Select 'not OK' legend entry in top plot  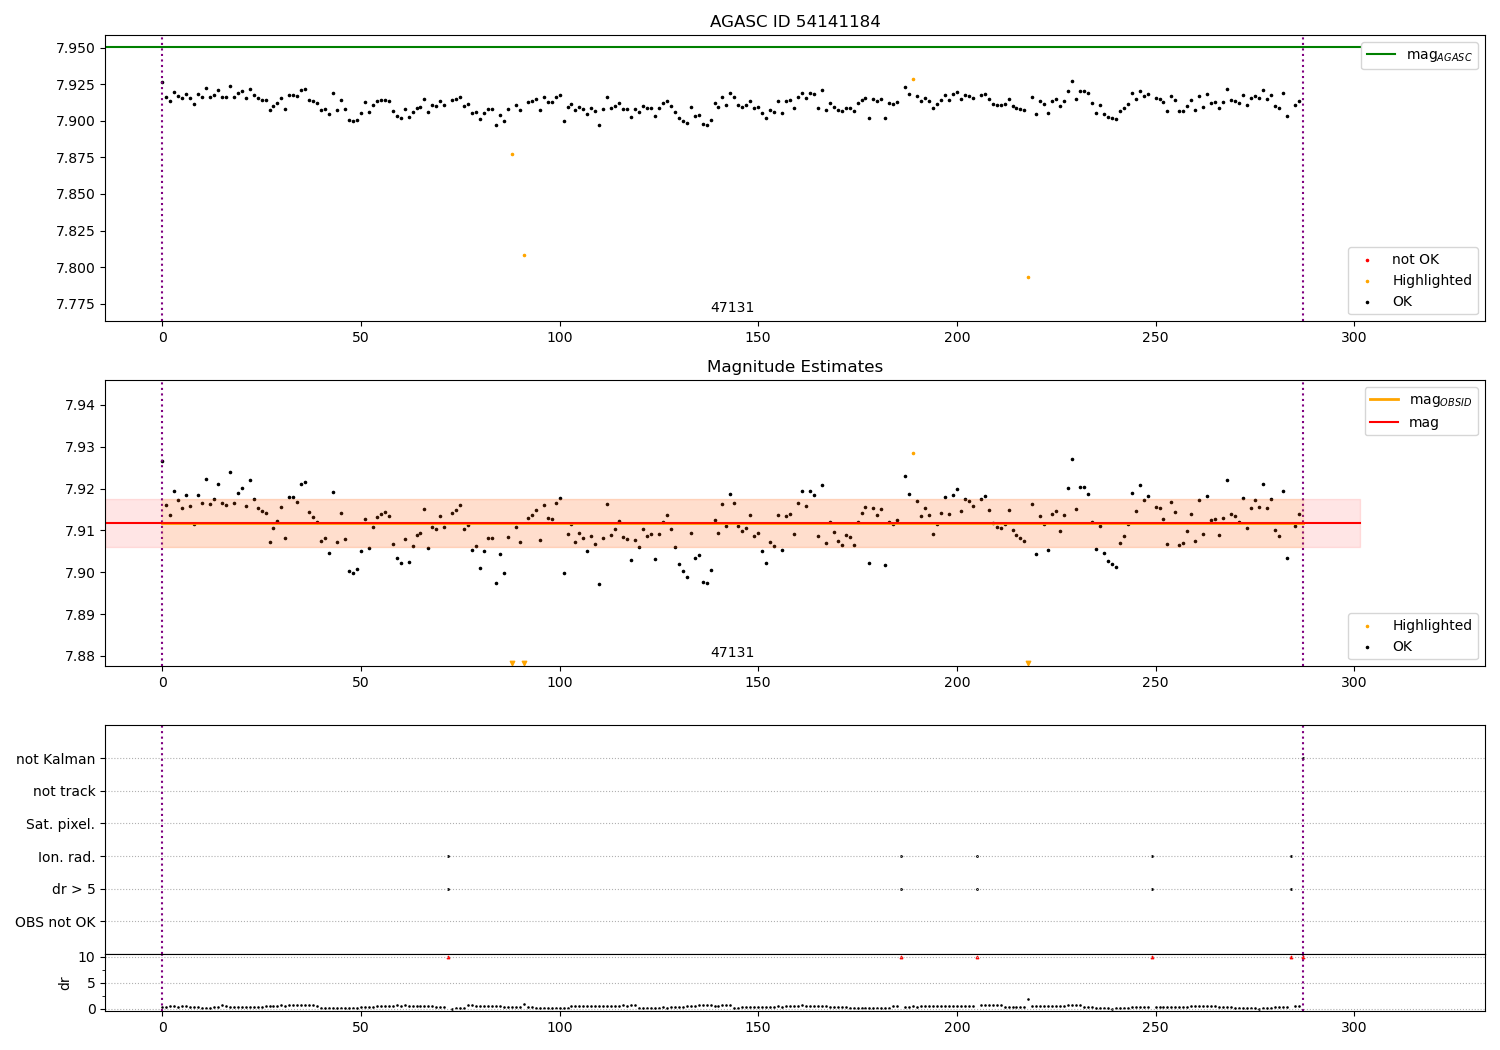point(1415,260)
